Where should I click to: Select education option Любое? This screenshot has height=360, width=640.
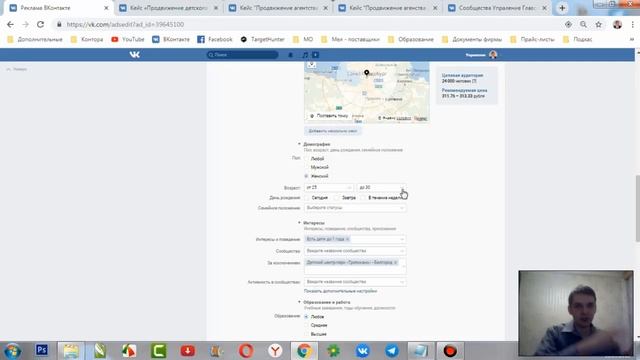pos(307,317)
